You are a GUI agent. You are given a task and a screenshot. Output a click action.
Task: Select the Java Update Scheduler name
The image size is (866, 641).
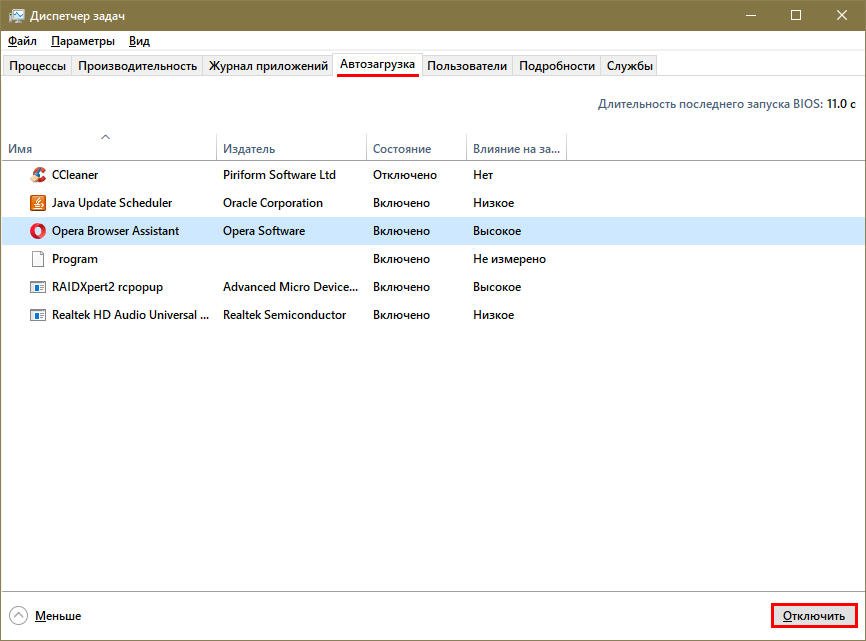pos(112,203)
